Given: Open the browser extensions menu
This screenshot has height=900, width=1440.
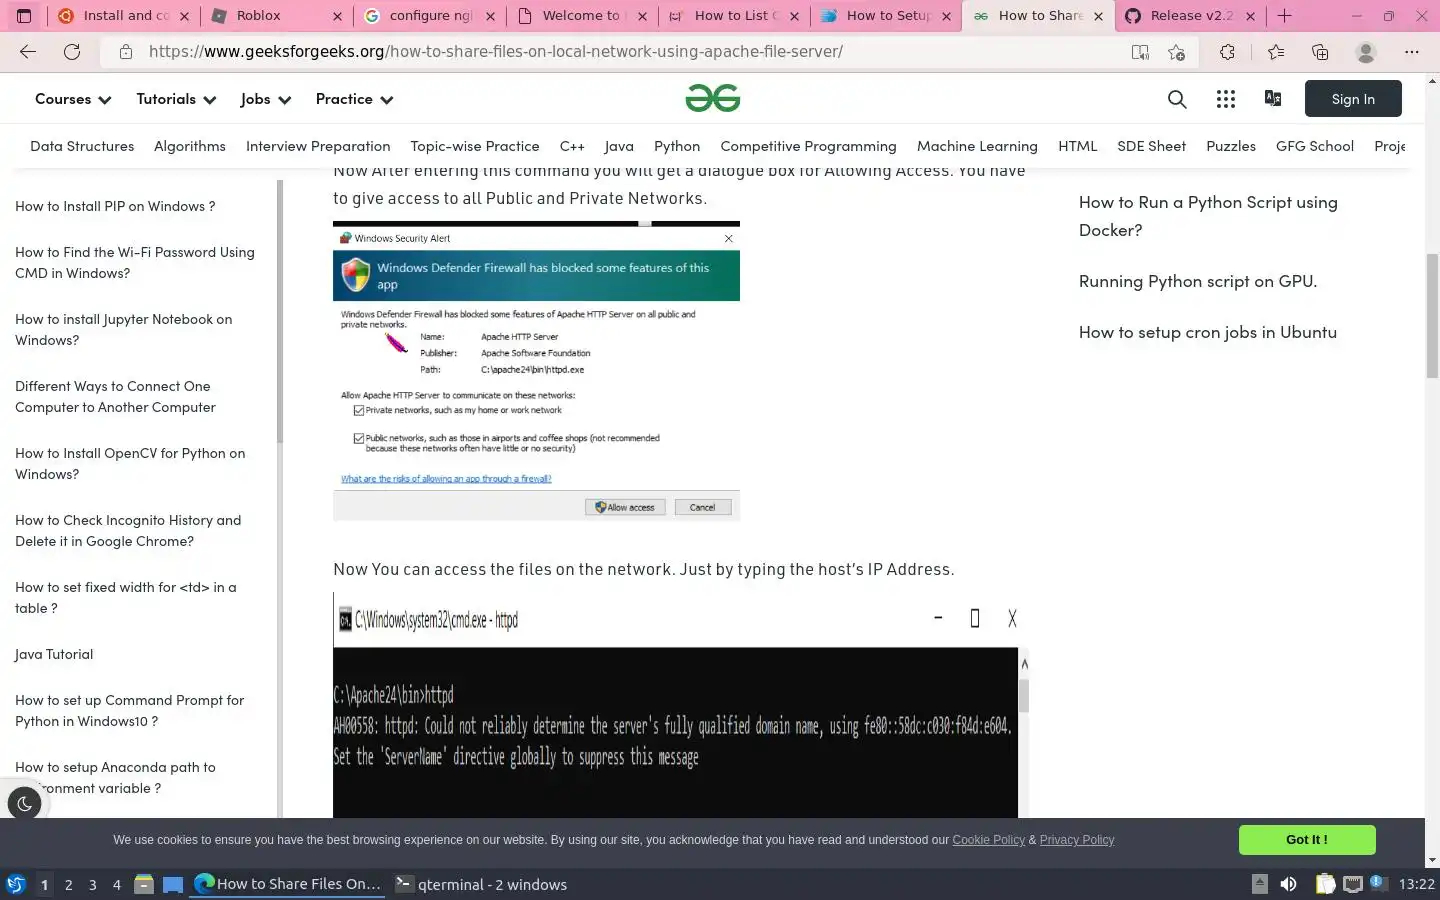Looking at the screenshot, I should click(1227, 52).
